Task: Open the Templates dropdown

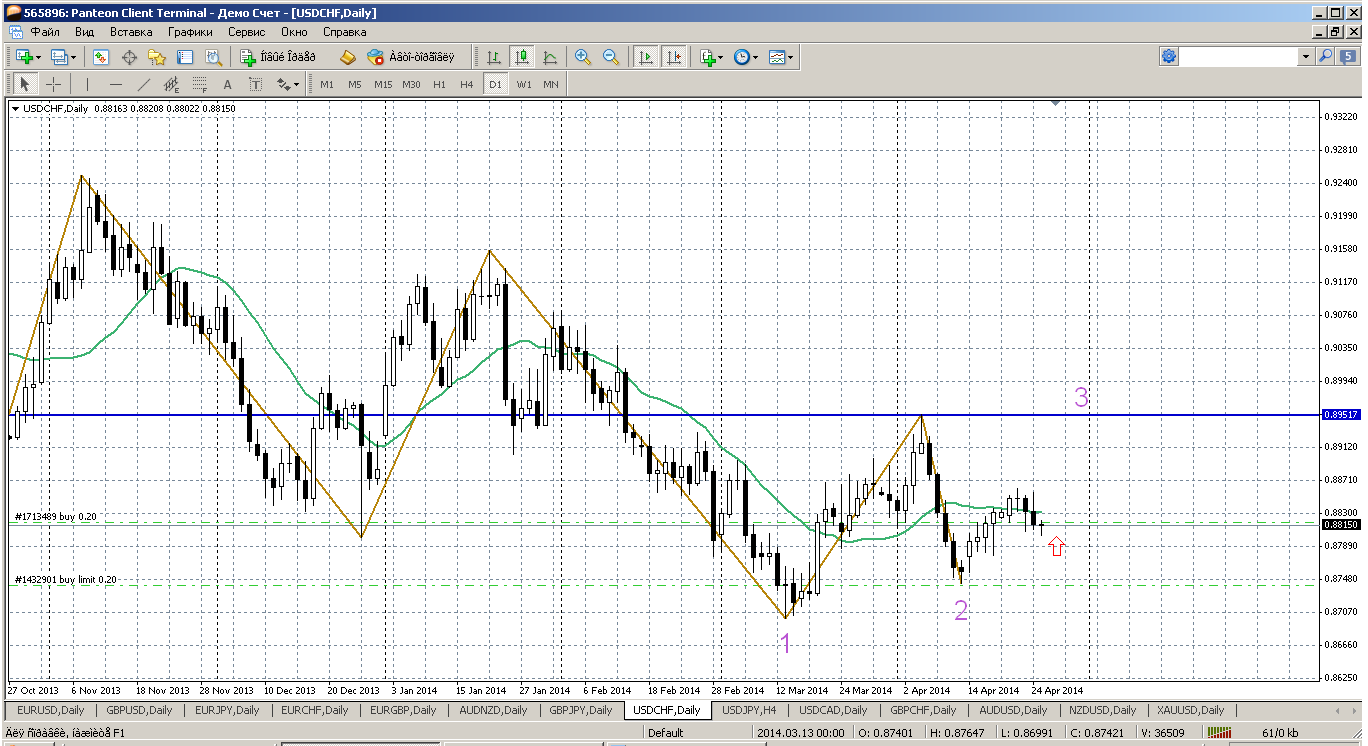Action: click(782, 57)
